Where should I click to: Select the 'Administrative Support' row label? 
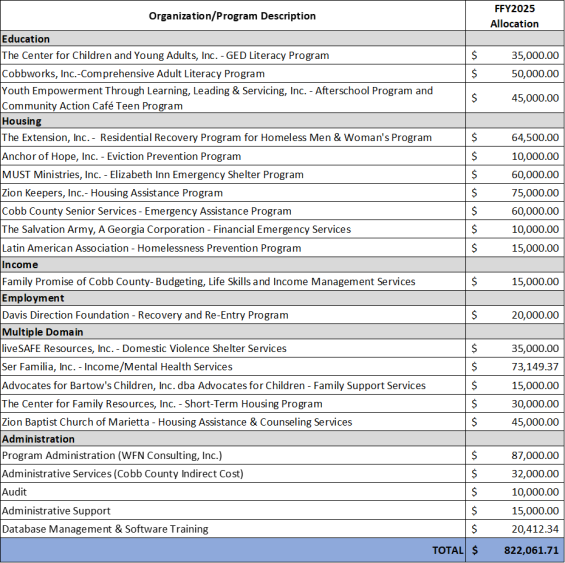(x=56, y=511)
